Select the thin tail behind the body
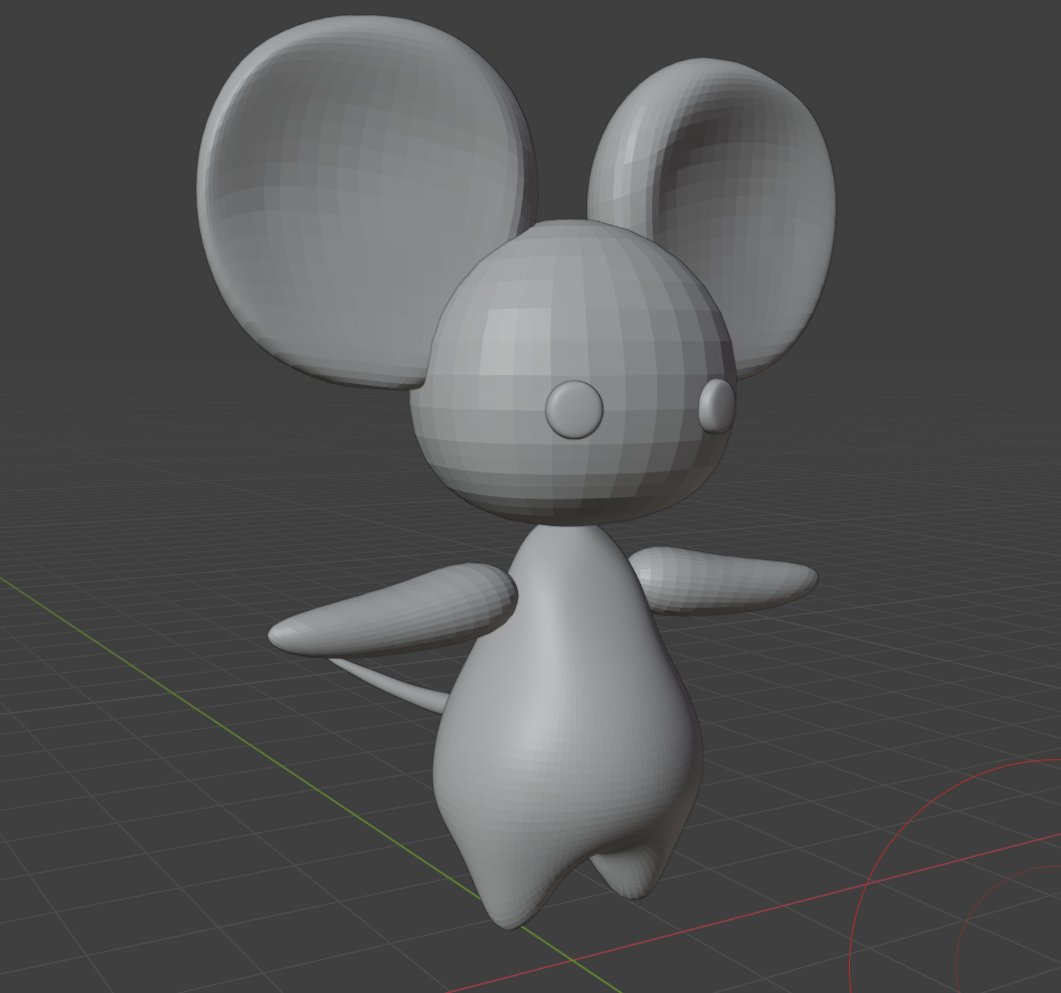The image size is (1061, 993). click(389, 685)
